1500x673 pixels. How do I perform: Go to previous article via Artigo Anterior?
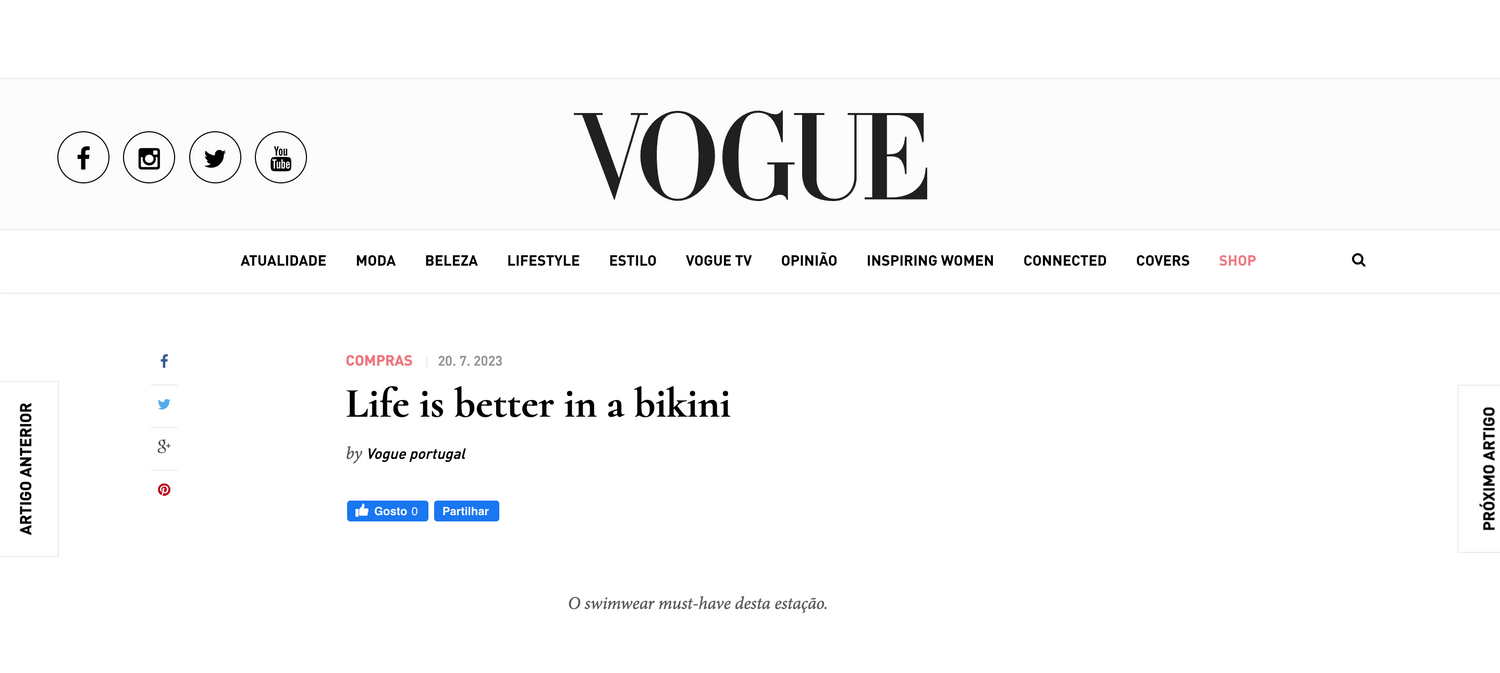(x=27, y=468)
